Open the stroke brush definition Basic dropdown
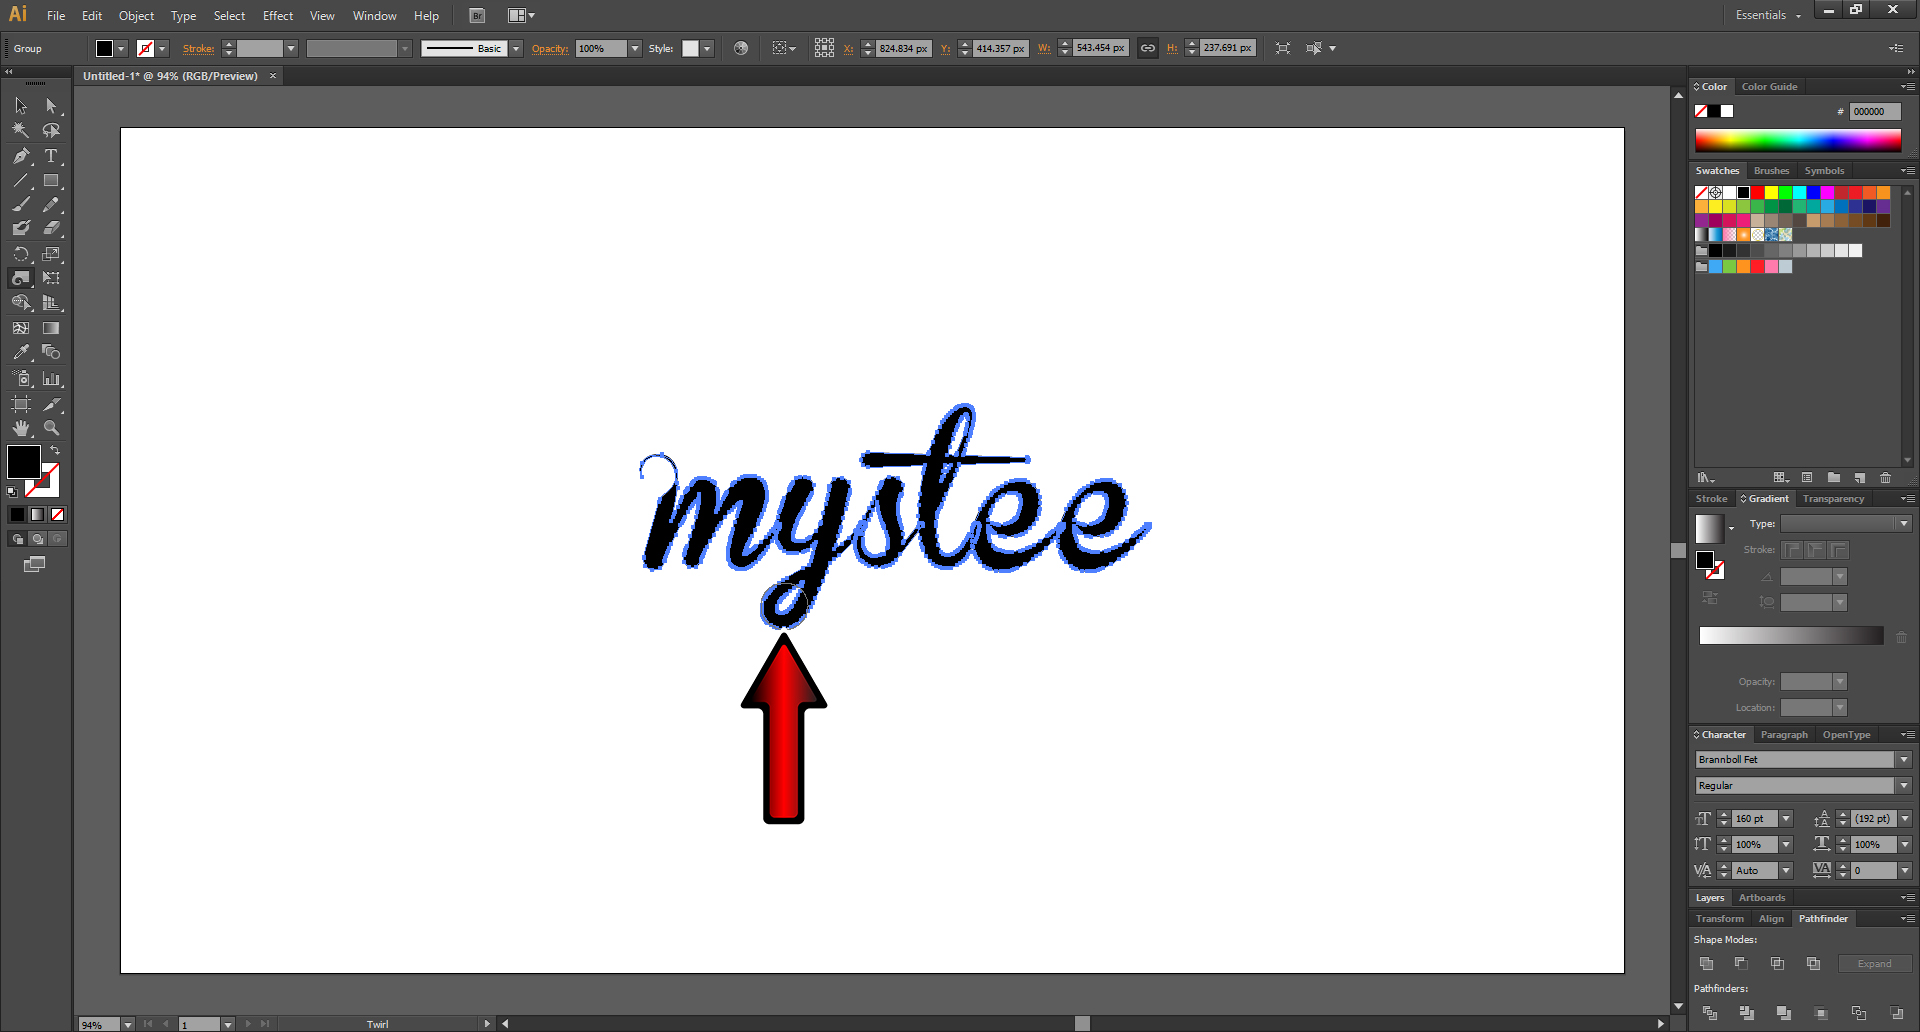Screen dimensions: 1920x1032 pyautogui.click(x=516, y=48)
